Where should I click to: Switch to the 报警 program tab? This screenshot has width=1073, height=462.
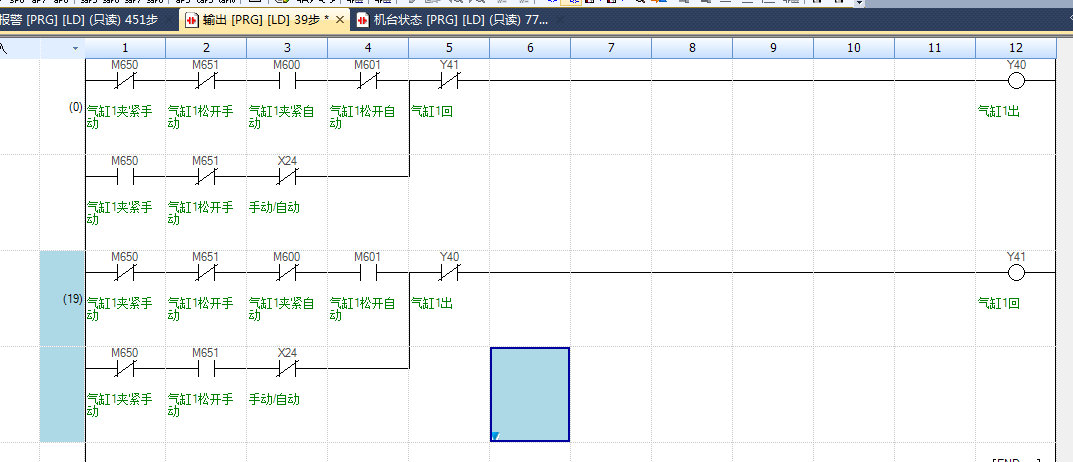pyautogui.click(x=80, y=20)
